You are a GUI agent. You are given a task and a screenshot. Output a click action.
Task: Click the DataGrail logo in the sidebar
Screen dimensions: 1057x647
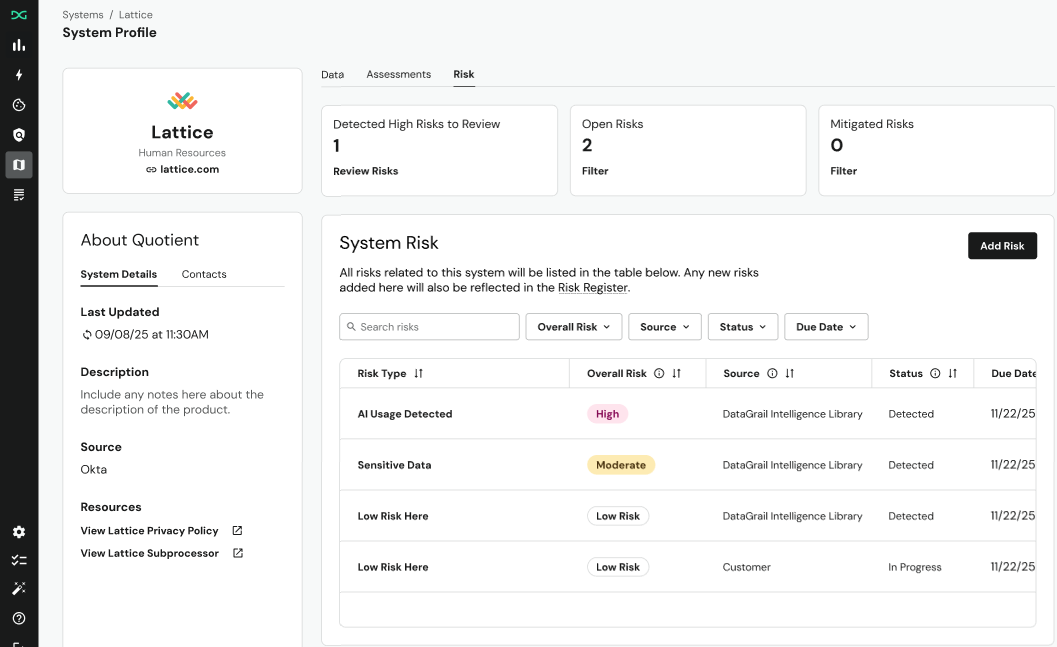click(19, 14)
